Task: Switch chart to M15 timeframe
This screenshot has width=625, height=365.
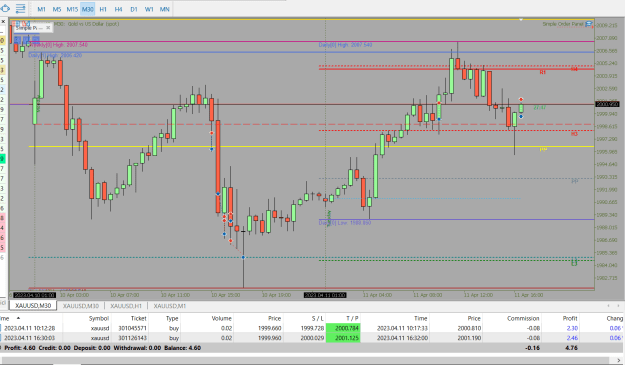Action: (72, 9)
